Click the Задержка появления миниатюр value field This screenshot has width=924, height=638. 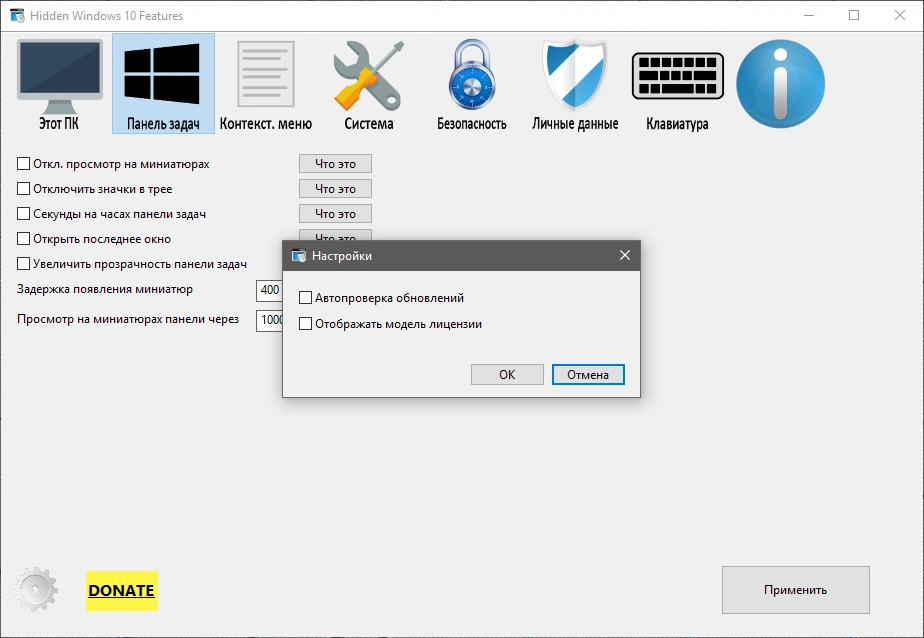click(x=269, y=290)
